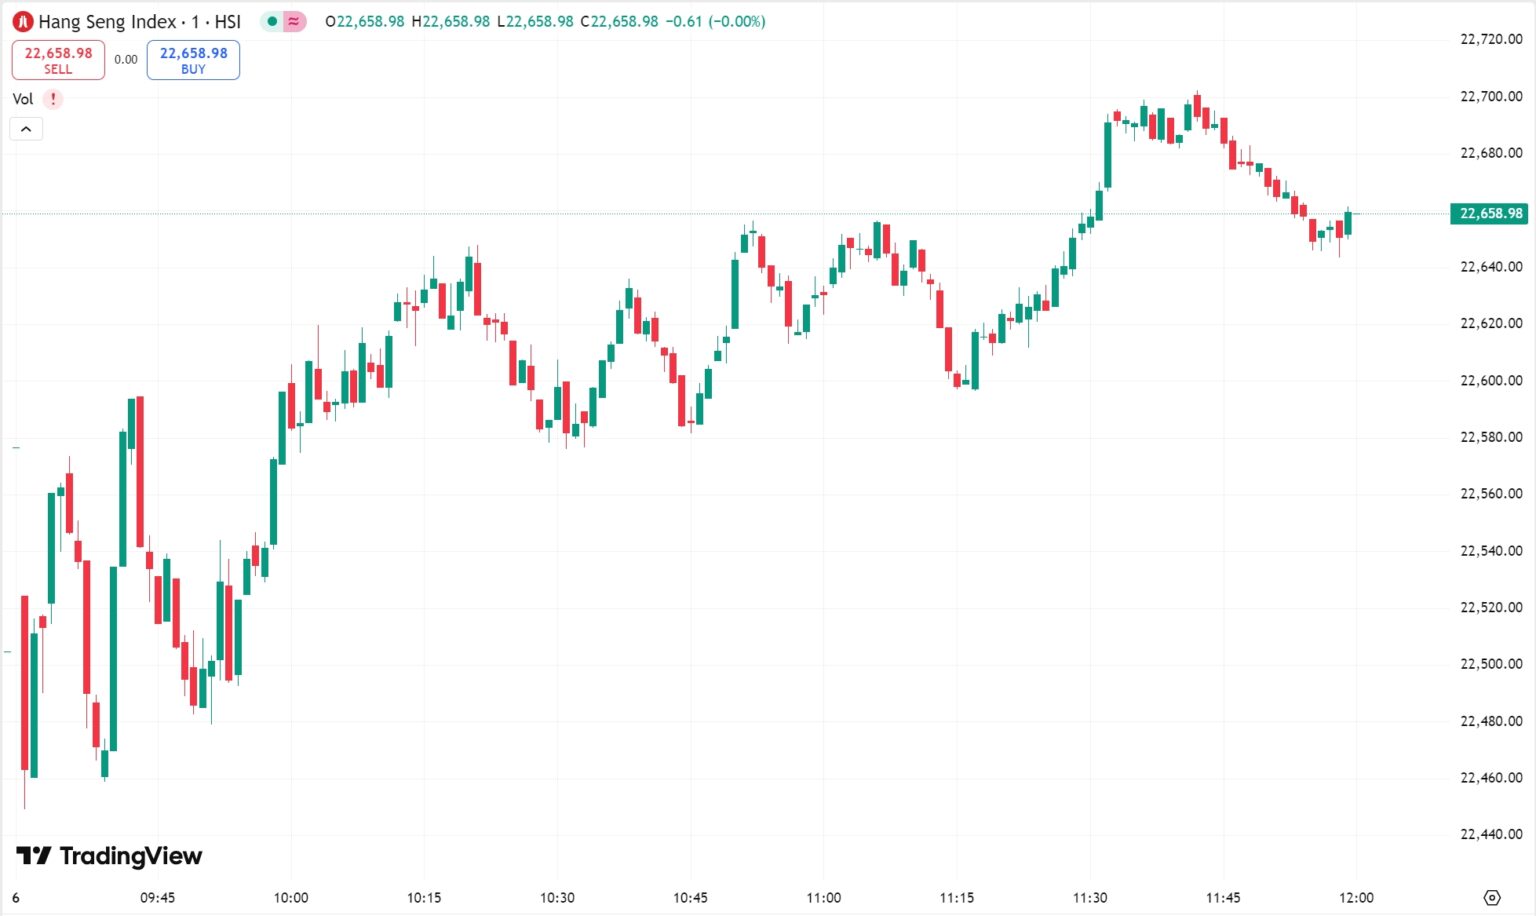Screen dimensions: 1536x916
Task: Click the 10:00 time axis label
Action: (291, 898)
